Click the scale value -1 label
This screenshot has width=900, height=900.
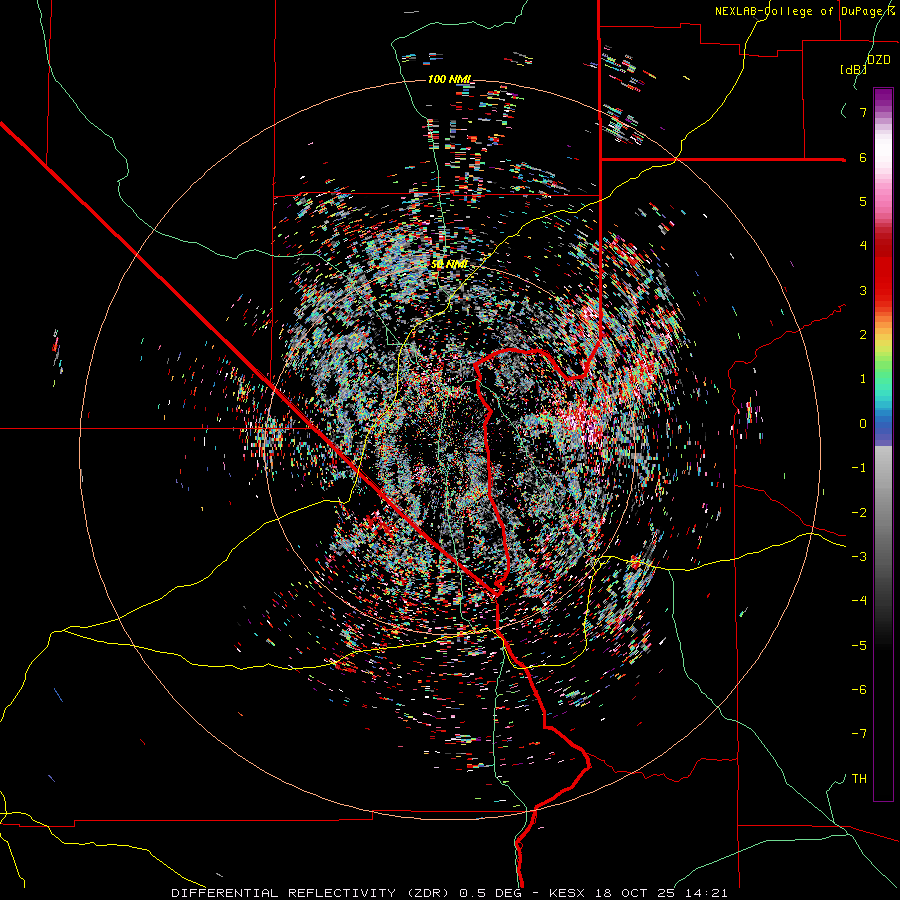pos(859,468)
